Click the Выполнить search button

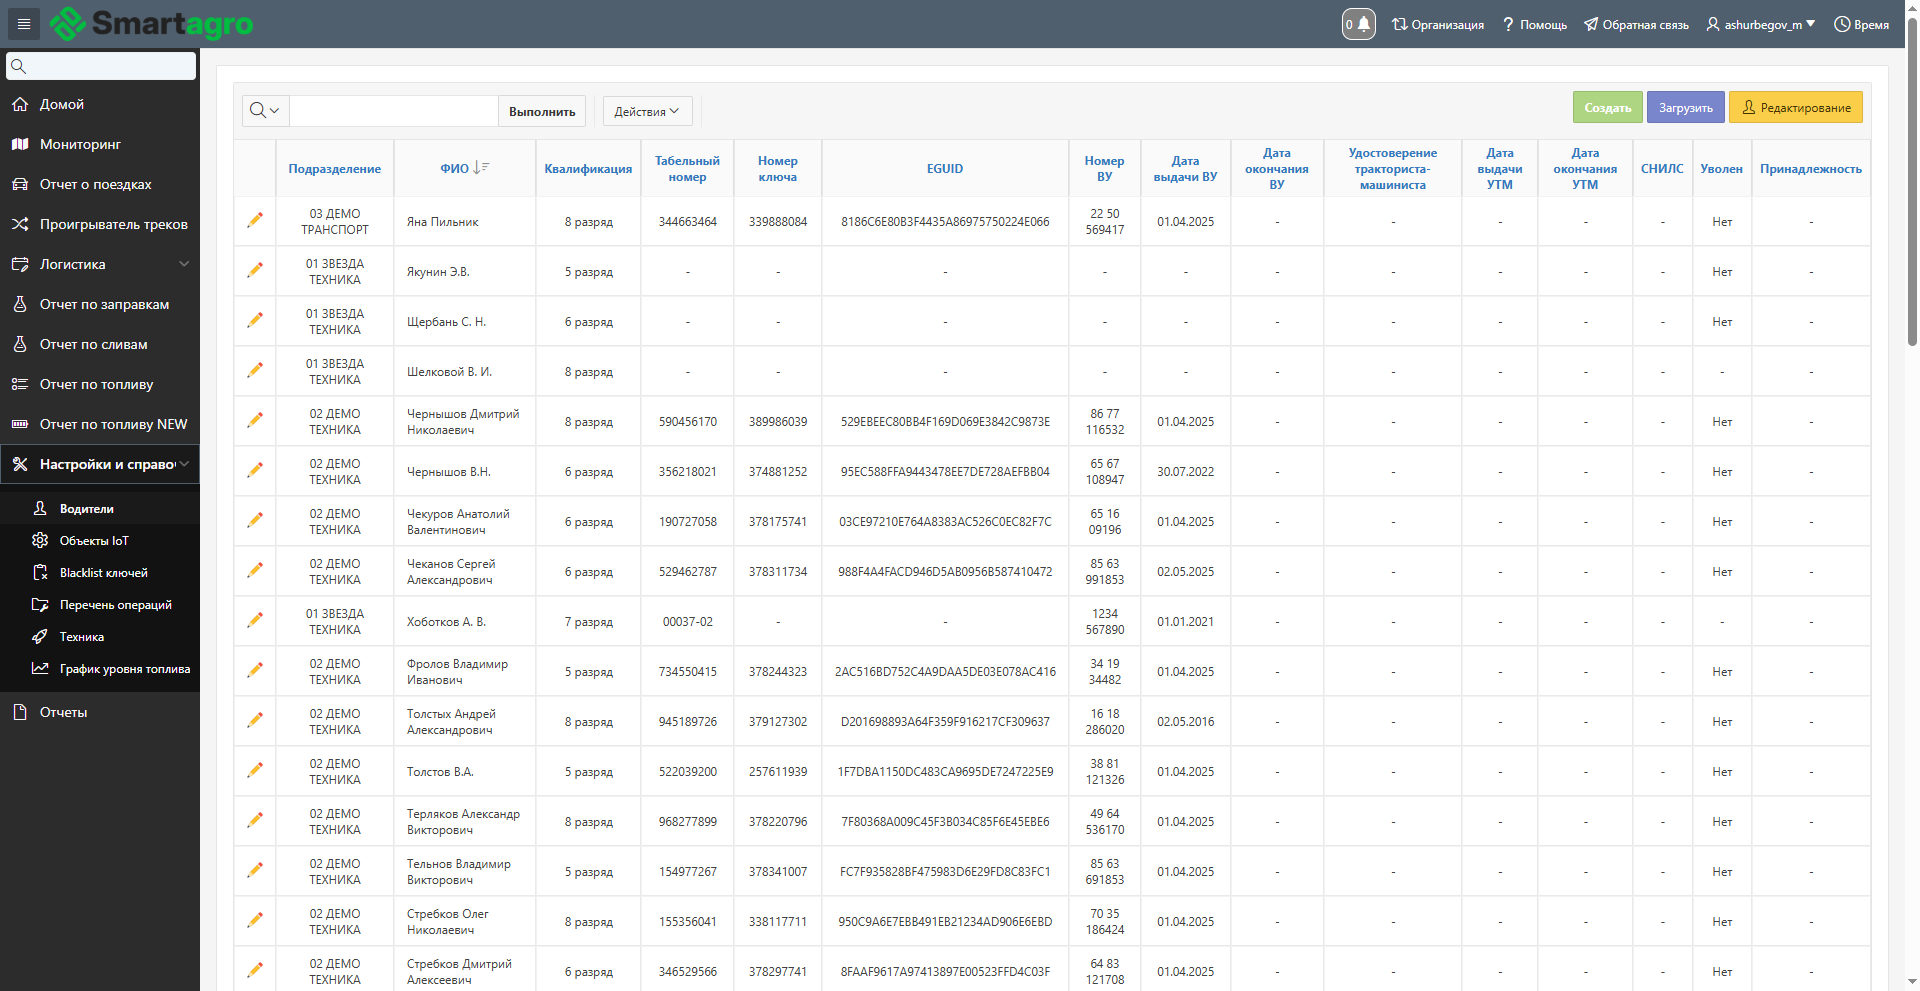click(x=542, y=111)
